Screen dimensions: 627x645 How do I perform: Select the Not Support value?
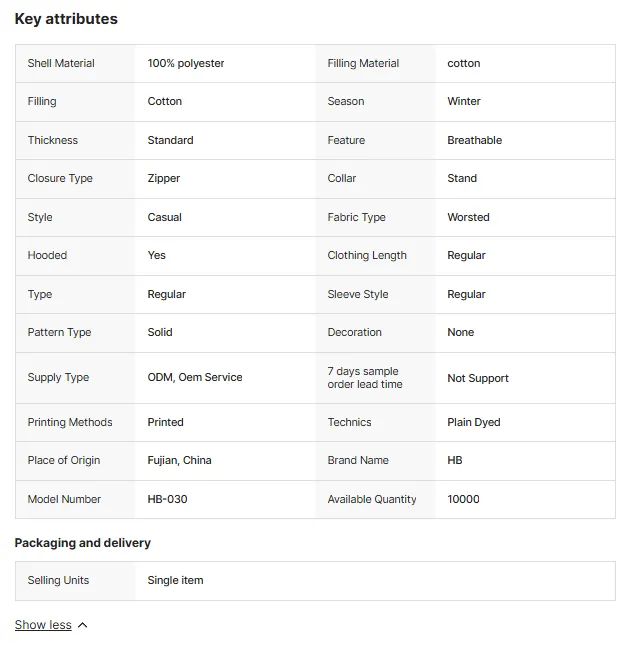tap(478, 378)
